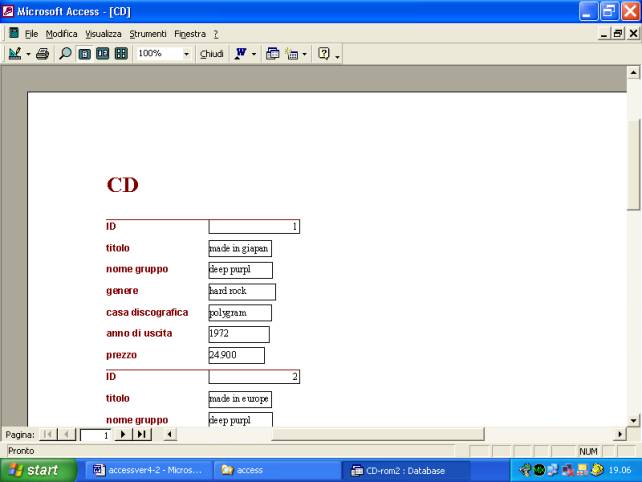
Task: Click the Pronto status bar text
Action: tap(21, 451)
